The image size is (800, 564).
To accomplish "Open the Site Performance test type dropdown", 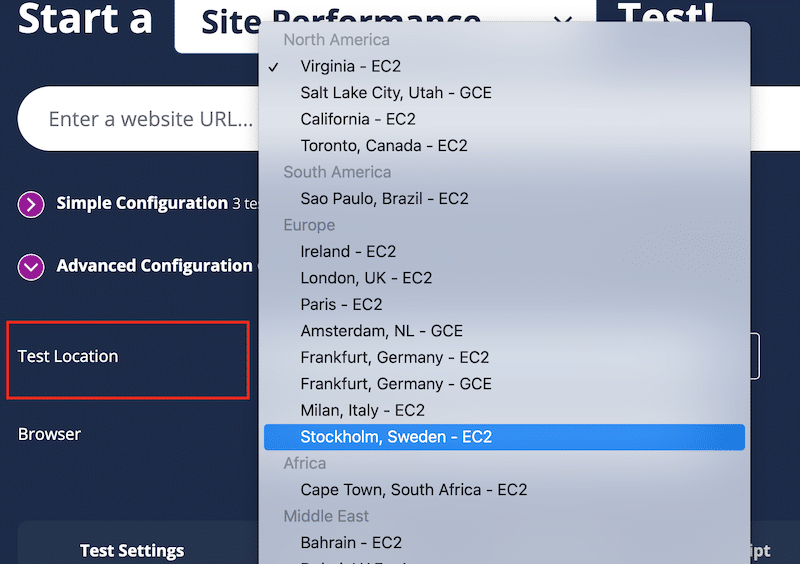I will pos(385,26).
